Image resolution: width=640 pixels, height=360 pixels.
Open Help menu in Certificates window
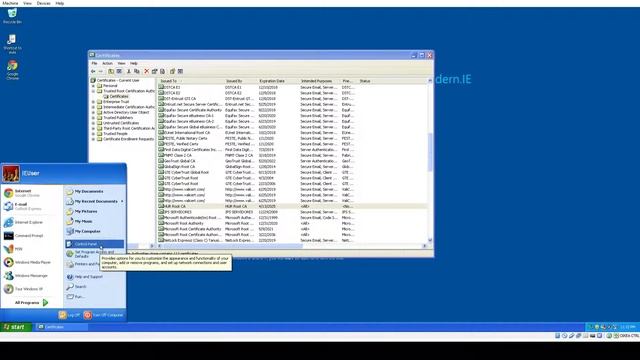tap(134, 64)
